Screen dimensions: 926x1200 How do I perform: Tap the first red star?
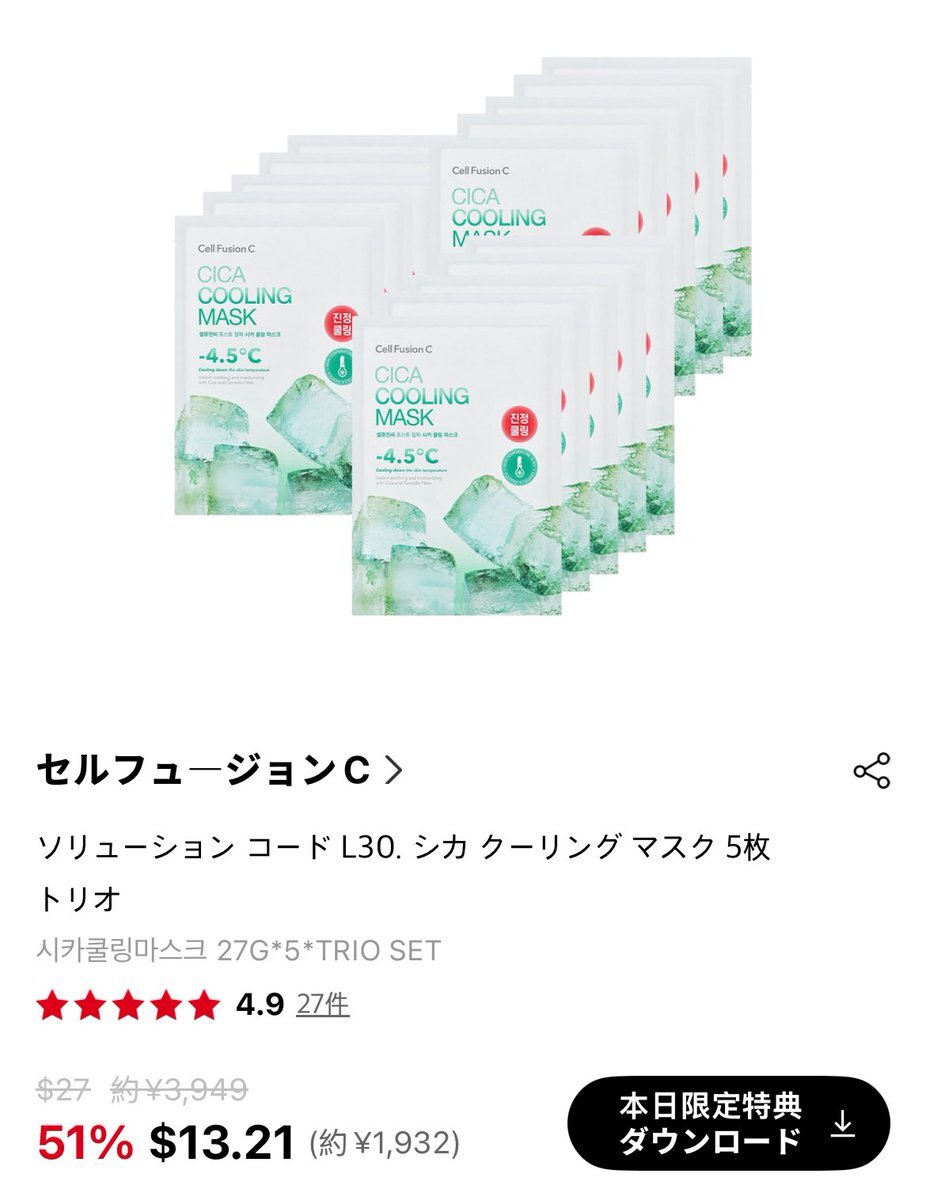53,1005
